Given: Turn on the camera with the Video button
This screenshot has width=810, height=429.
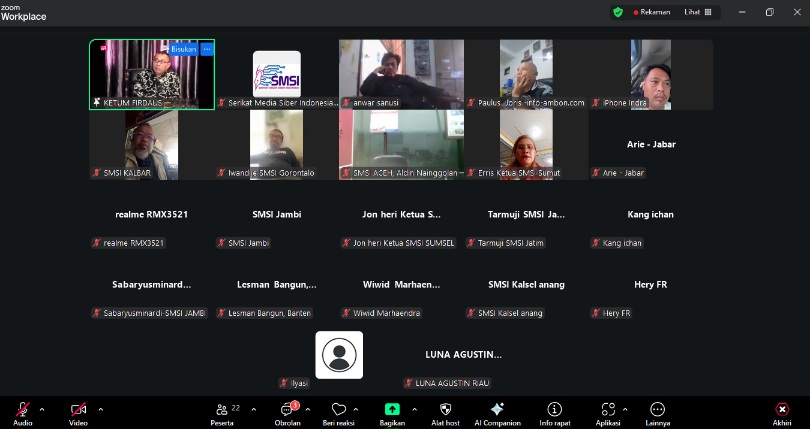Looking at the screenshot, I should coord(78,410).
